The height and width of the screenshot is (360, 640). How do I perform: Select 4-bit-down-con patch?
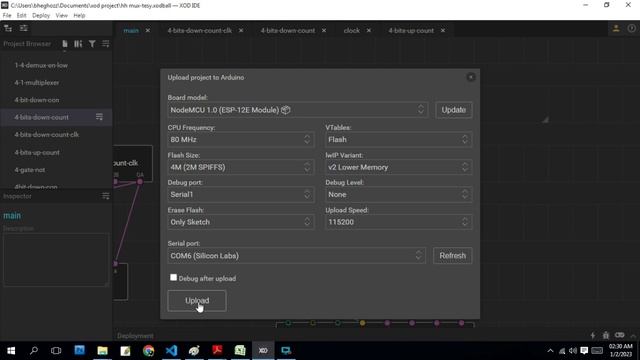(x=37, y=100)
